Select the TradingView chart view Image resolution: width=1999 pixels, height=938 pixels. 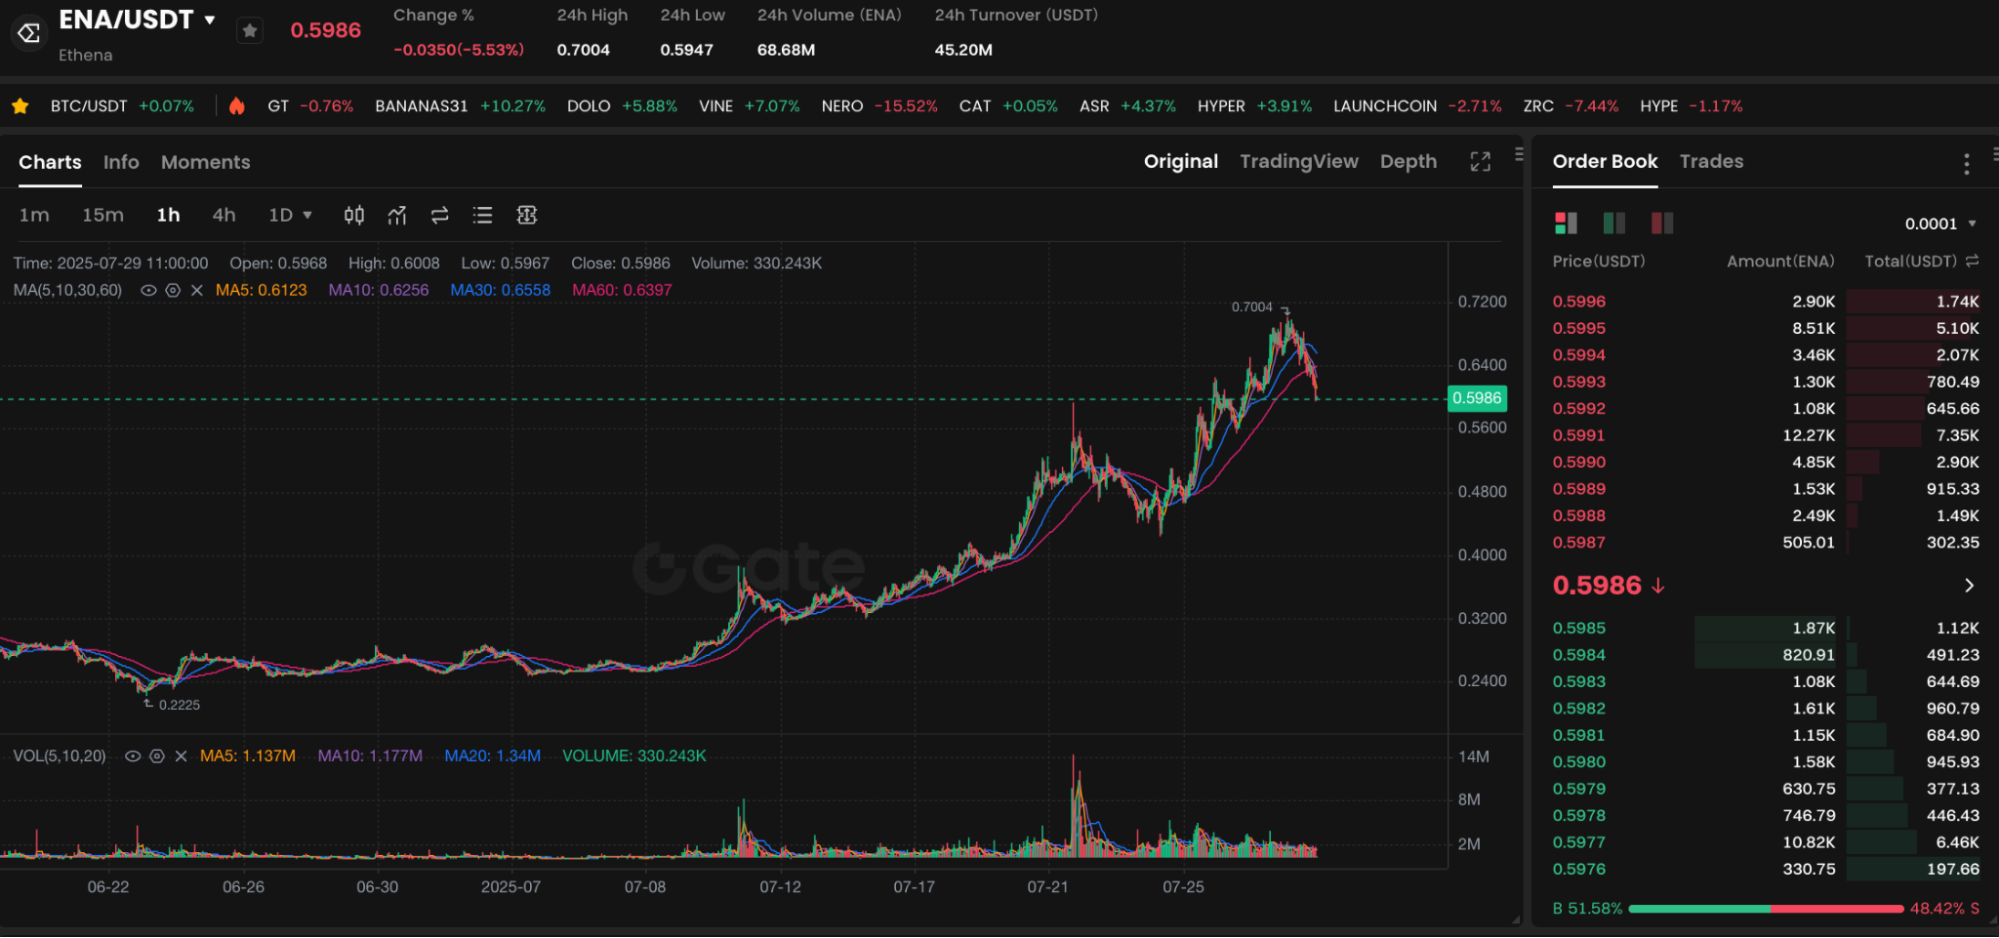1299,161
